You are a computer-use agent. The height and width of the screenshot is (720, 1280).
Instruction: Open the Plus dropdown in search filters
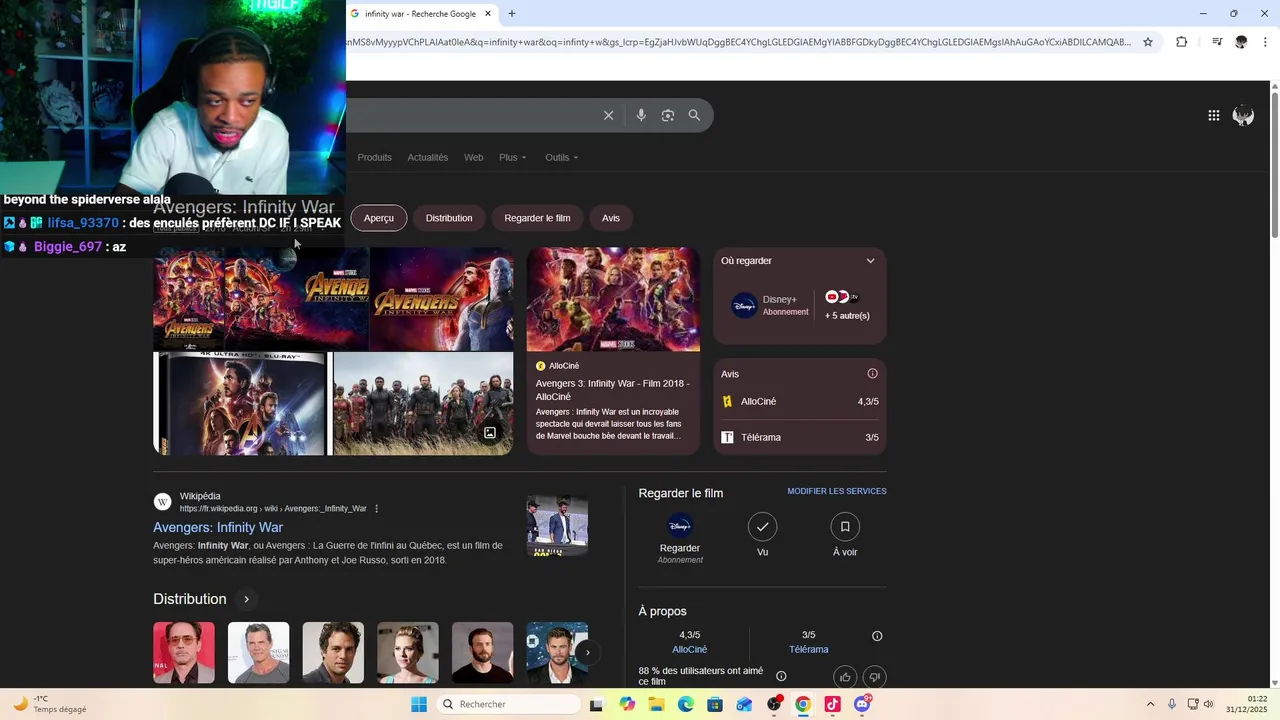(512, 158)
